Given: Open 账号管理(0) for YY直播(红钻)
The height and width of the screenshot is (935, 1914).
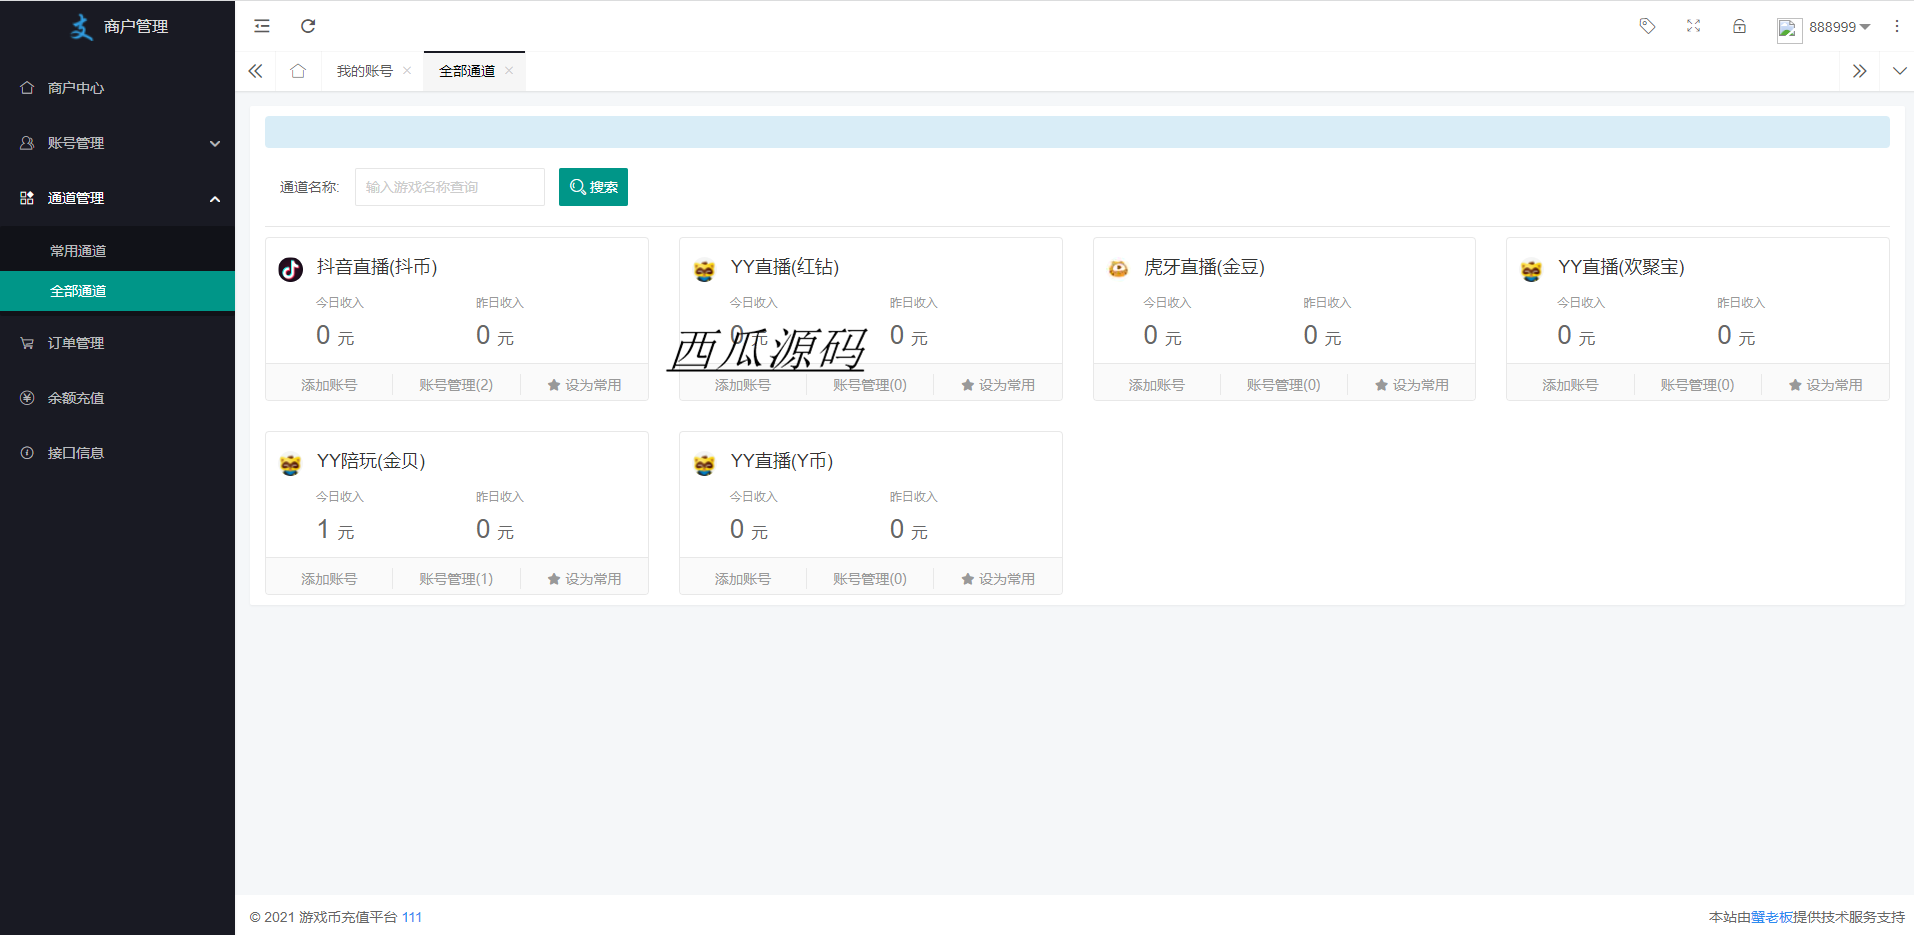Looking at the screenshot, I should [x=870, y=385].
